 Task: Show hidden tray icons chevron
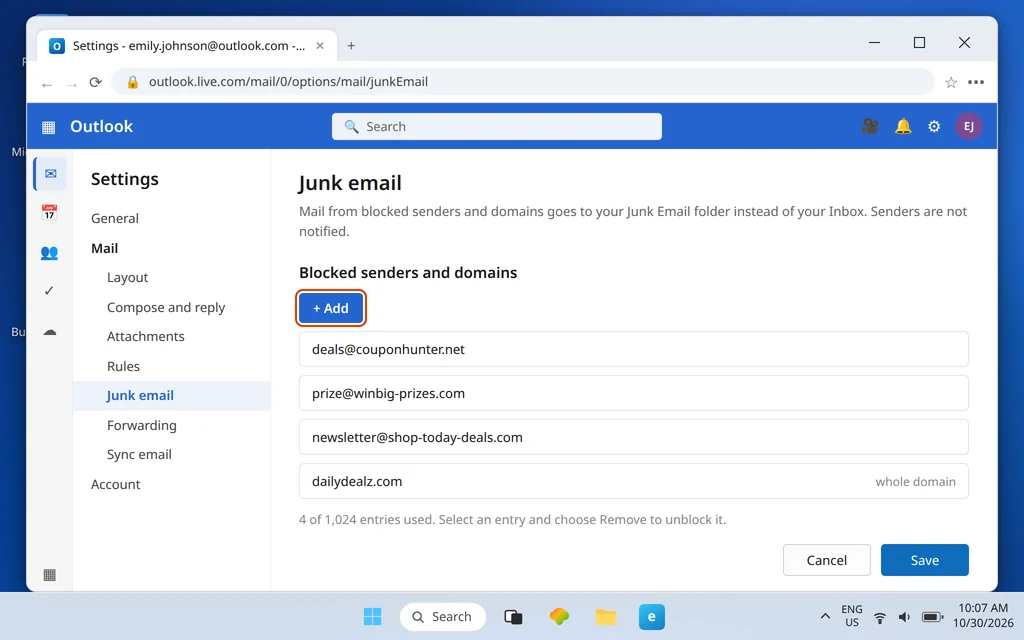tap(825, 616)
